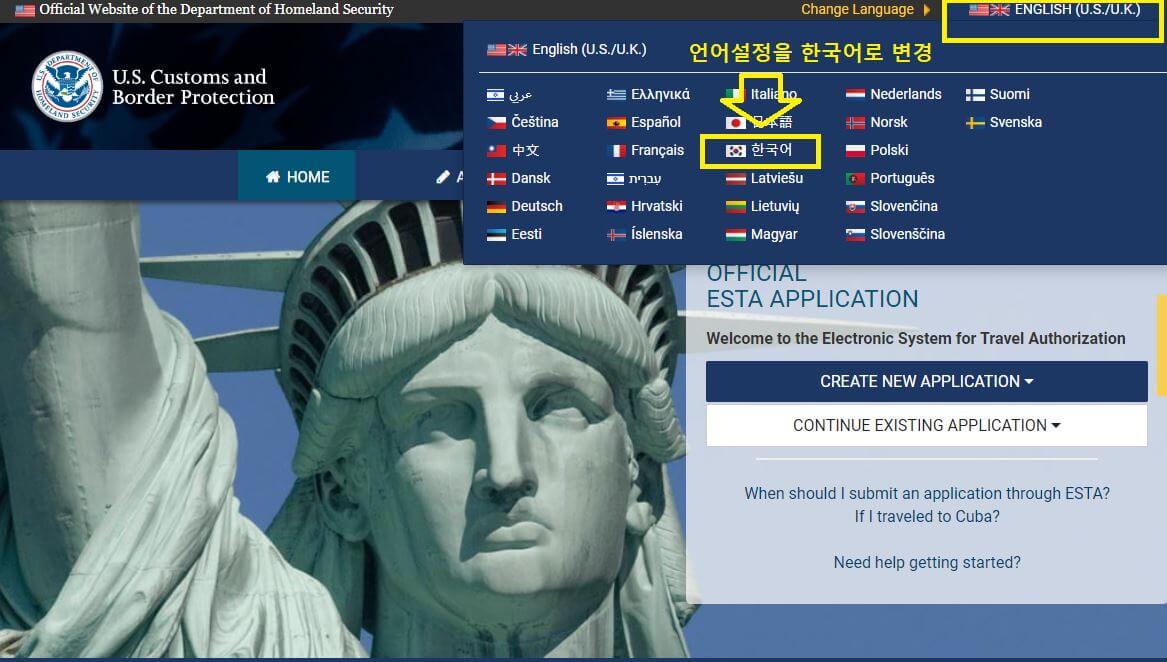Click the Hungarian flag icon beside Magyar
This screenshot has height=662, width=1167.
735,235
